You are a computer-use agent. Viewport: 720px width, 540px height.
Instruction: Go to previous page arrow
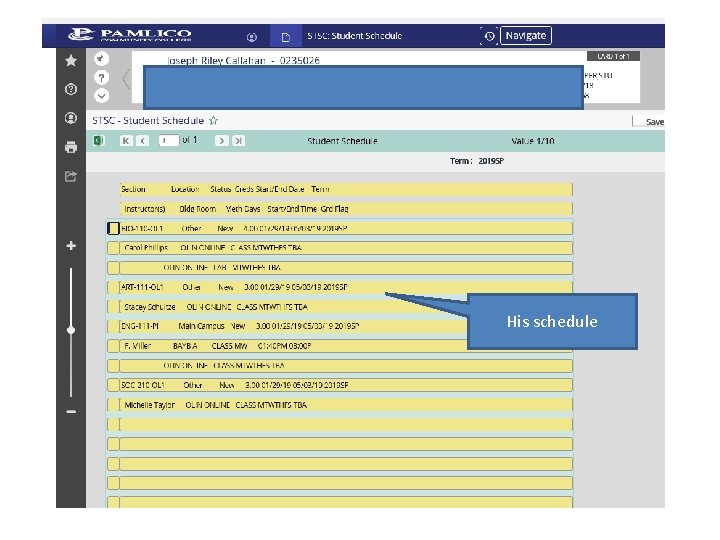(143, 141)
